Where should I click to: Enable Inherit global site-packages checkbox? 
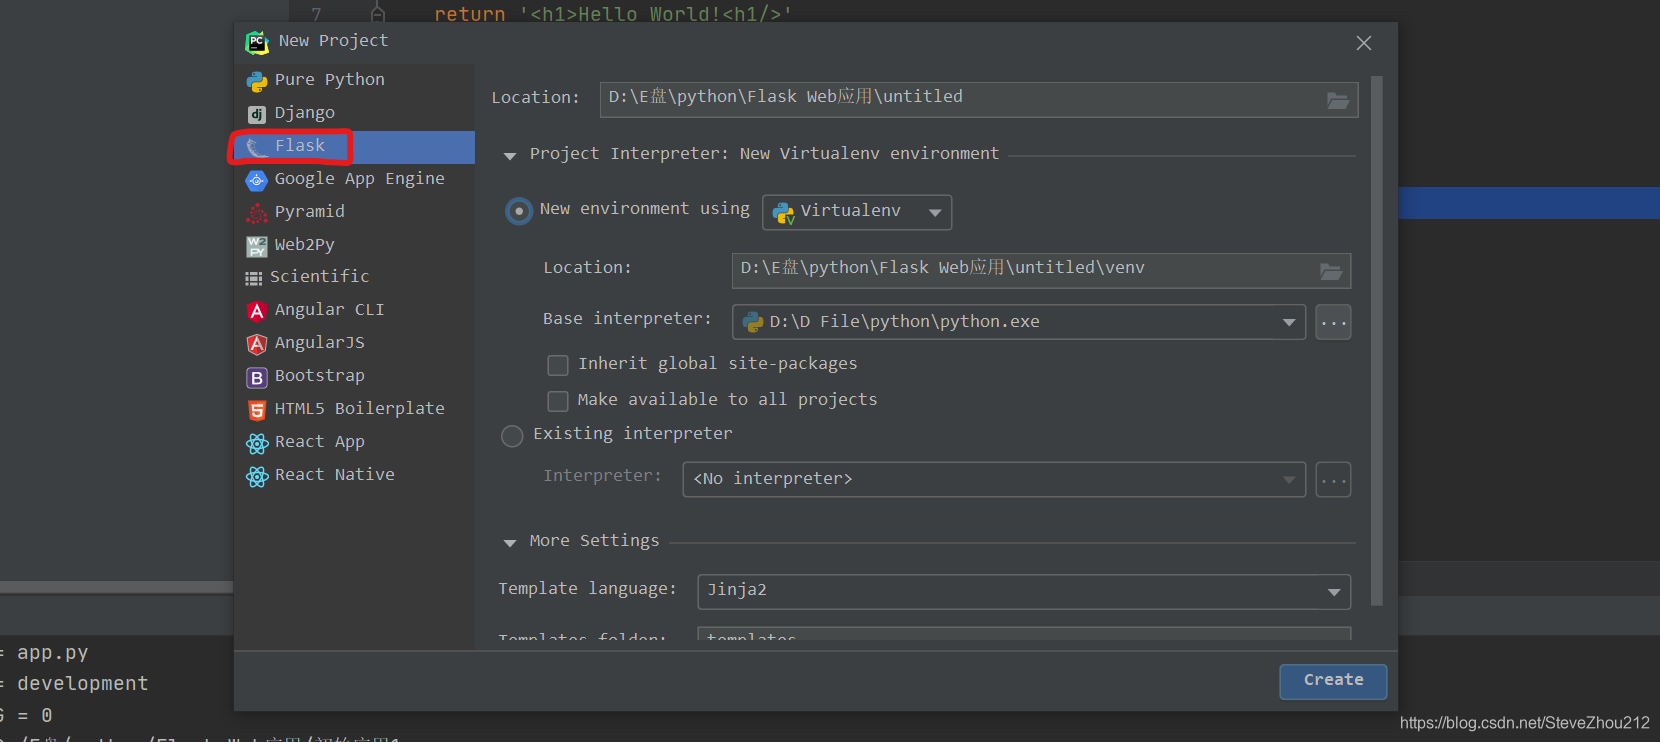click(558, 365)
